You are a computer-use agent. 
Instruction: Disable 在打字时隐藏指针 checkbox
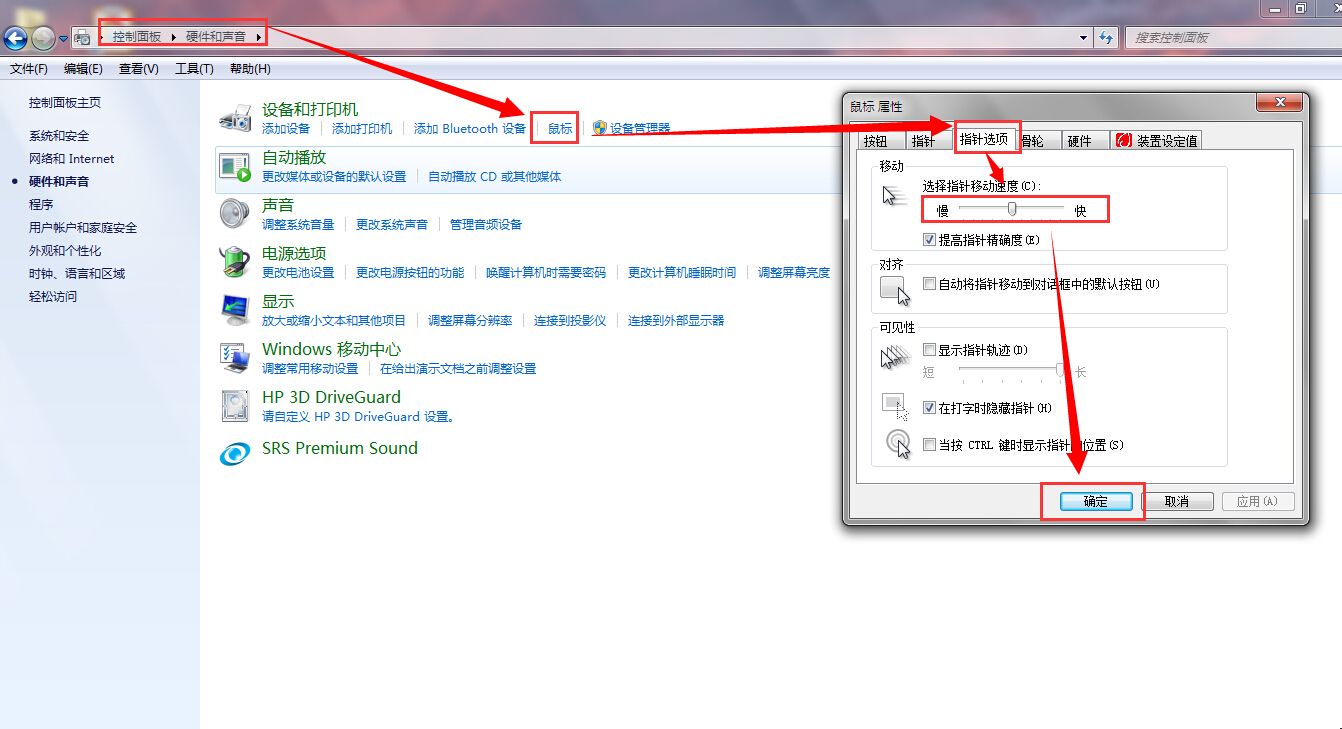point(928,407)
